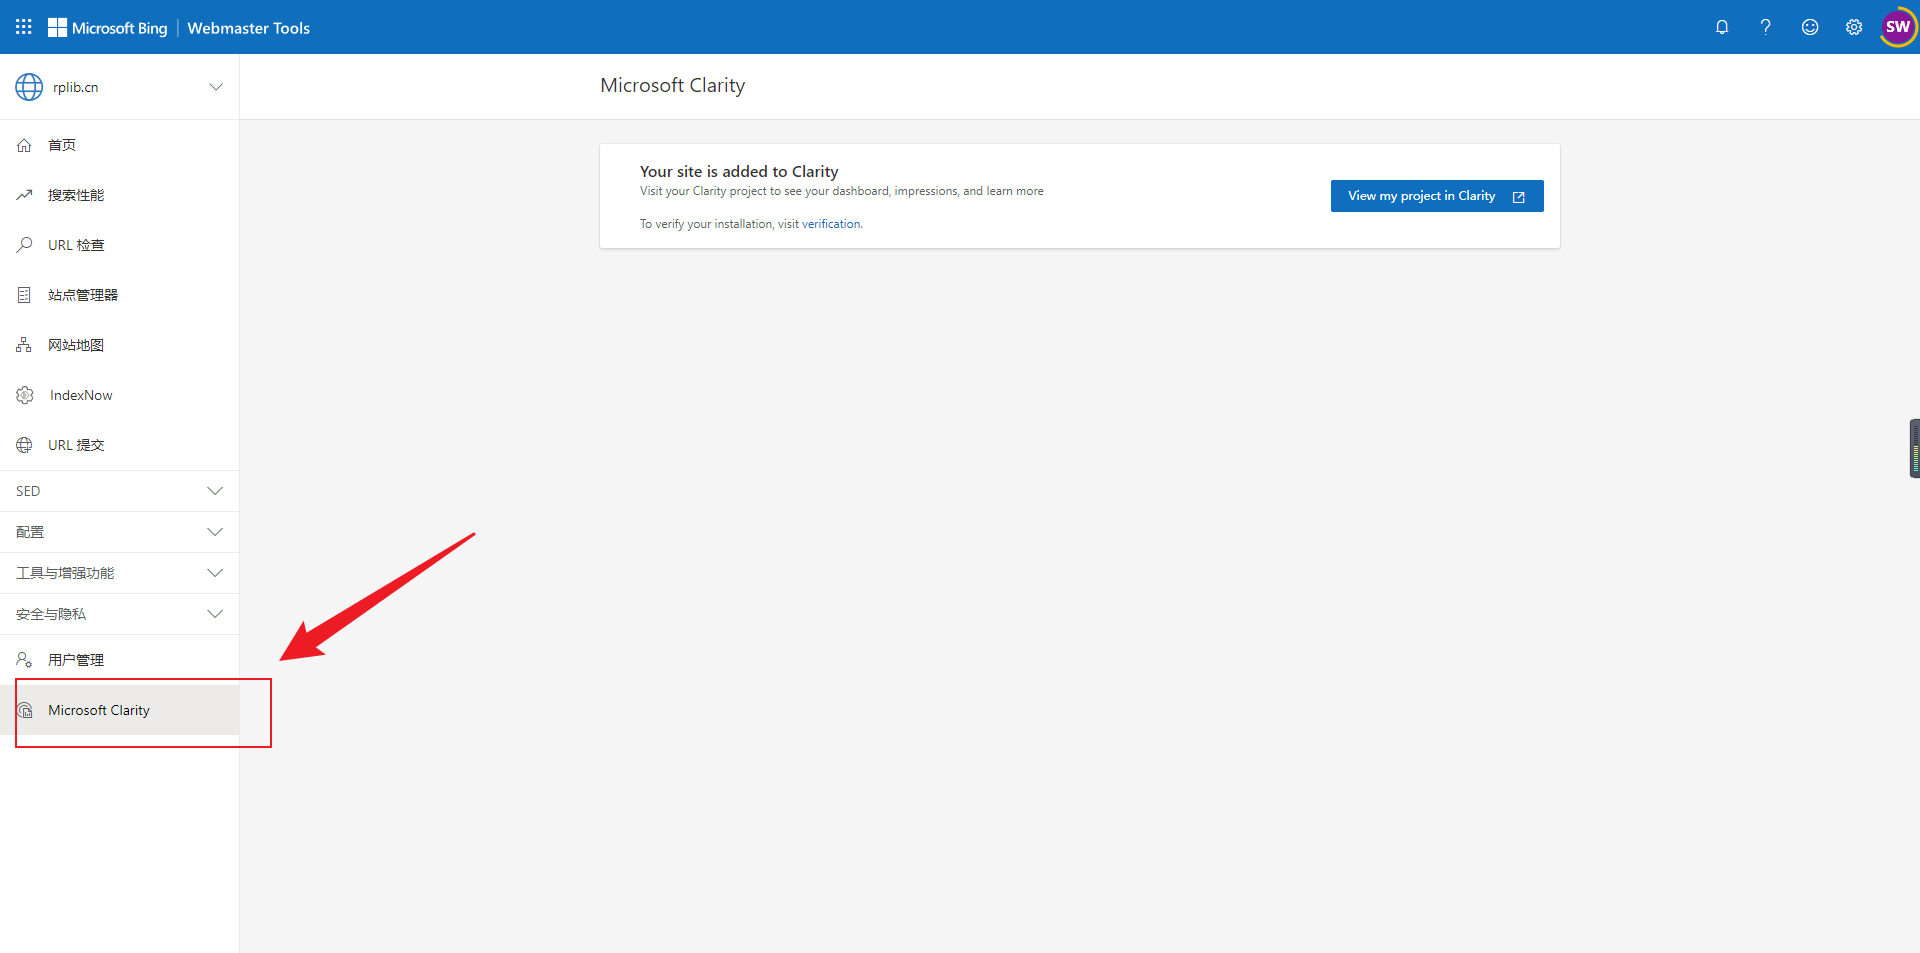Open the app launcher grid icon
Screen dimensions: 1920x953
(x=24, y=27)
